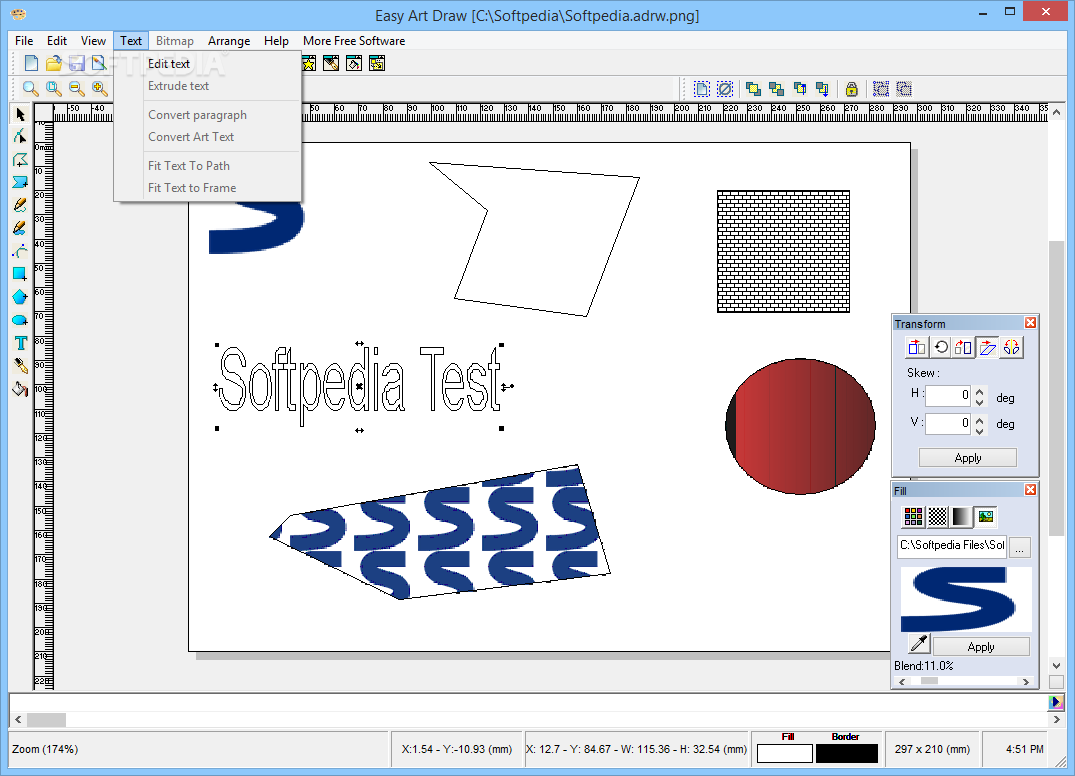
Task: Open the pen panel window icon
Action: click(x=331, y=64)
